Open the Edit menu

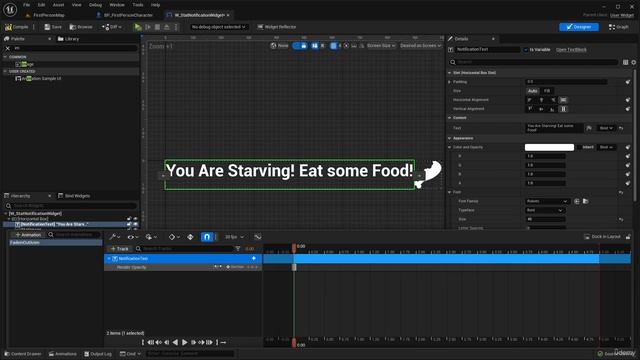41,5
